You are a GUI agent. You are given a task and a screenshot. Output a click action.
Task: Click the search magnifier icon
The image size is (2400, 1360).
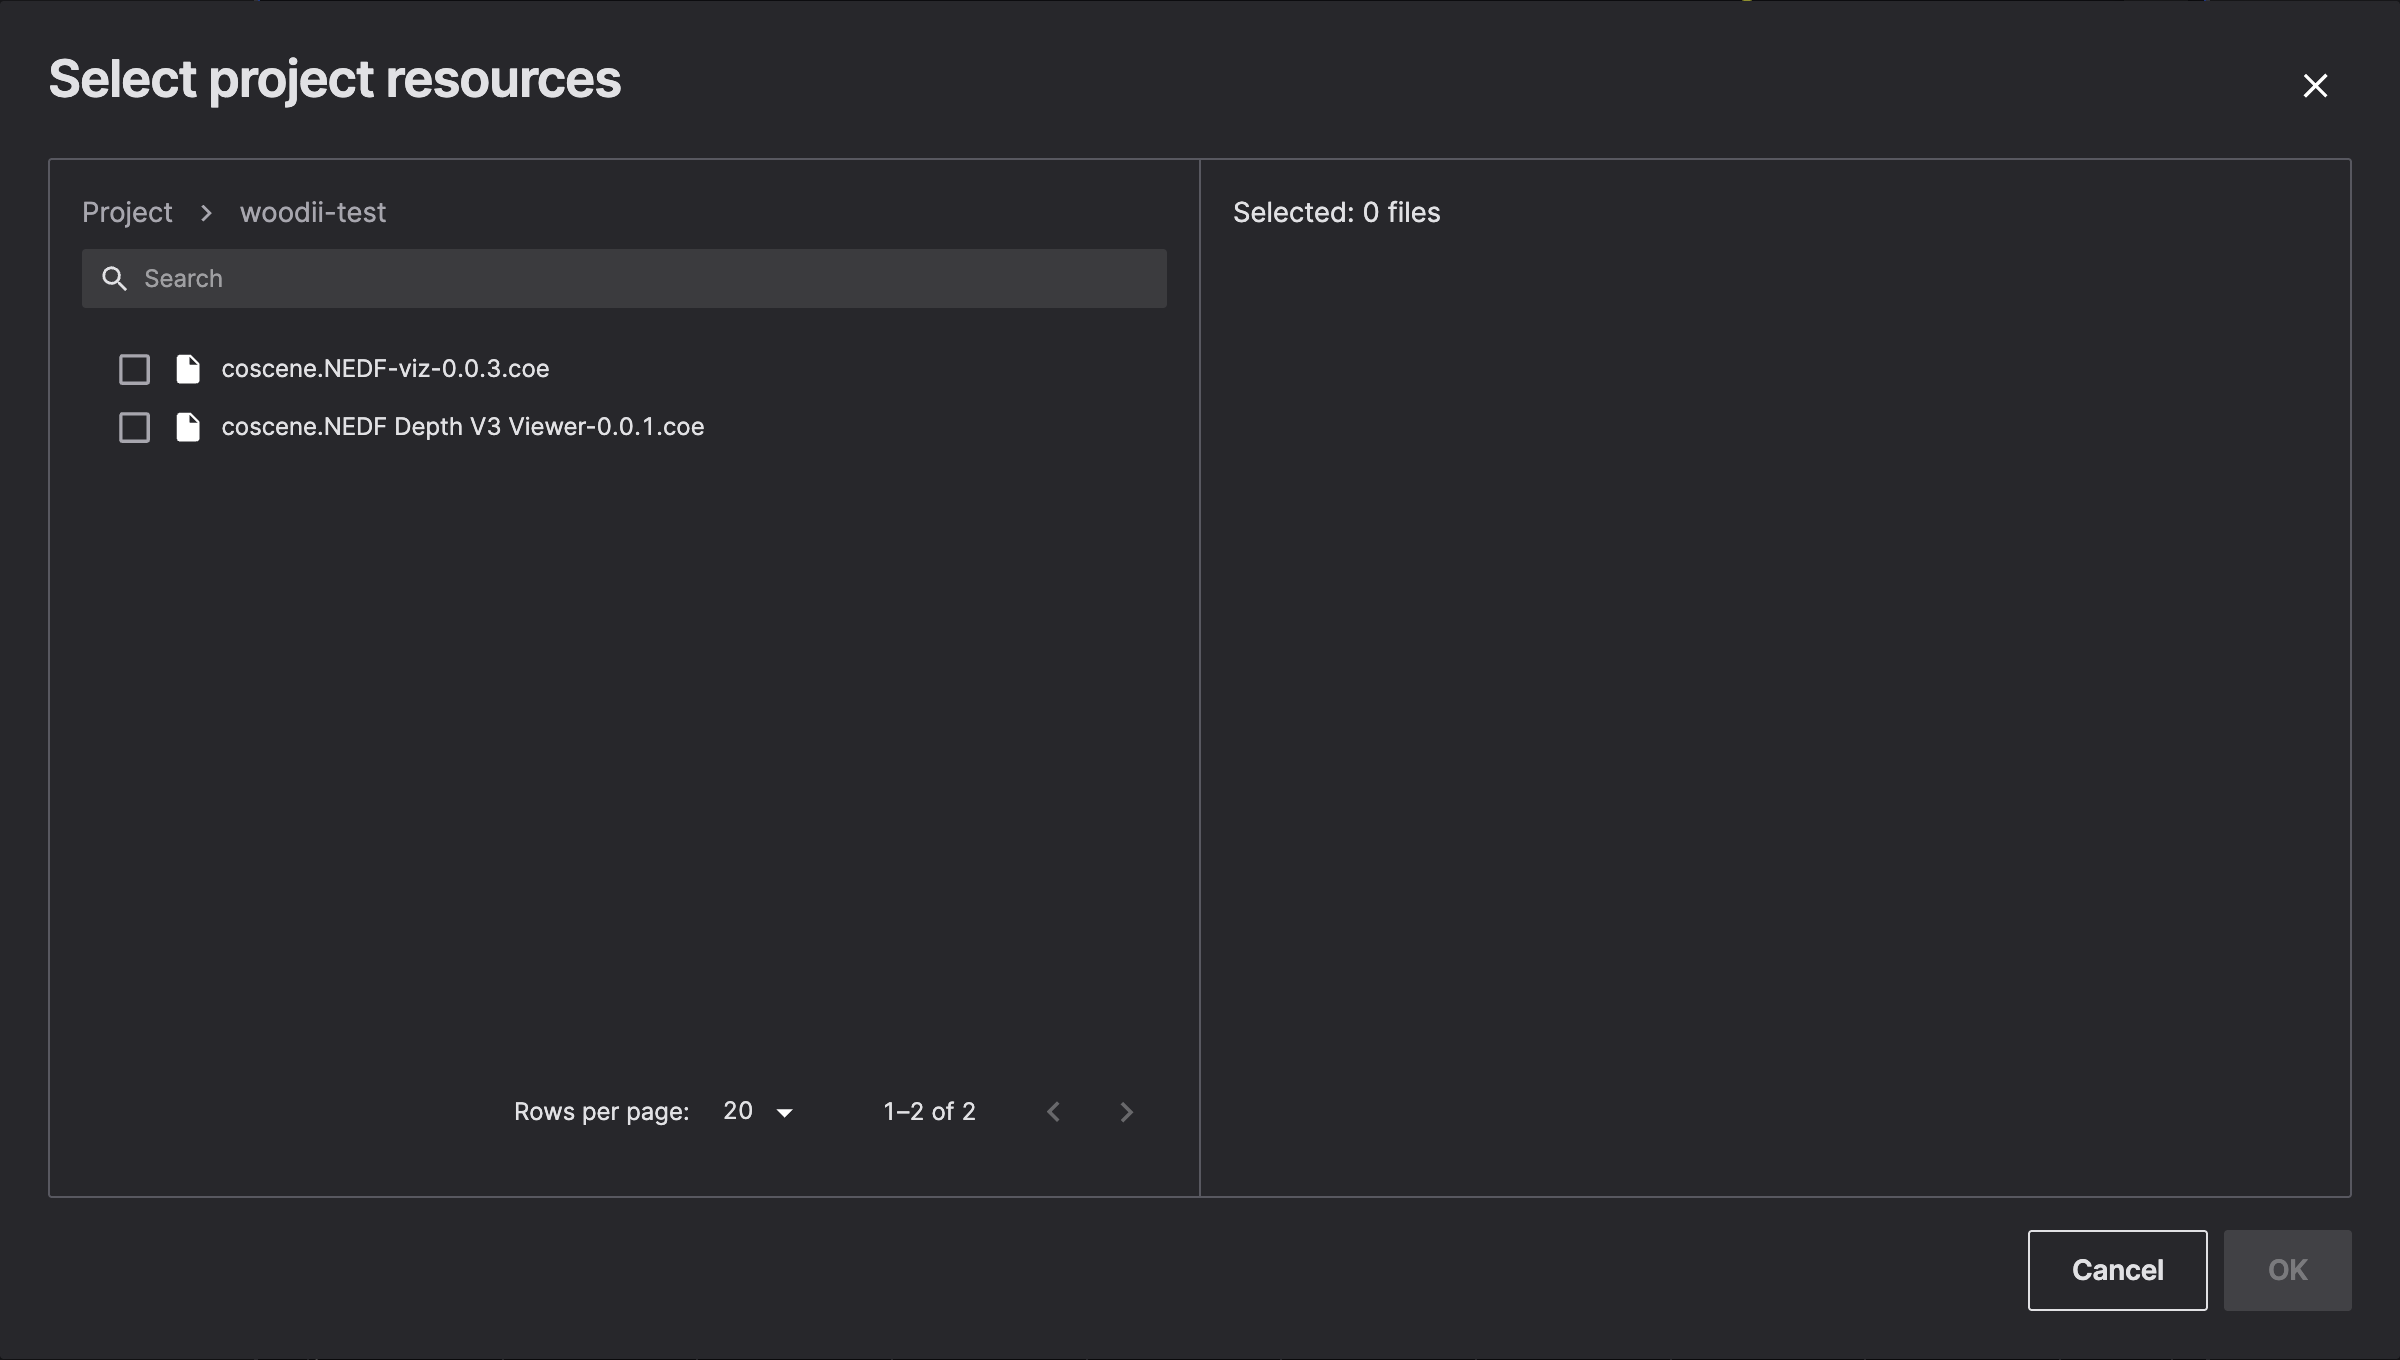tap(114, 278)
